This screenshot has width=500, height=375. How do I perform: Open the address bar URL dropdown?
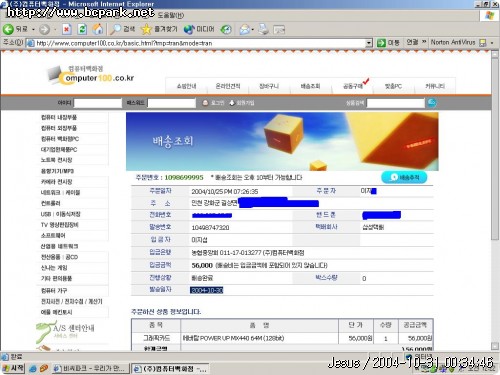click(x=369, y=43)
